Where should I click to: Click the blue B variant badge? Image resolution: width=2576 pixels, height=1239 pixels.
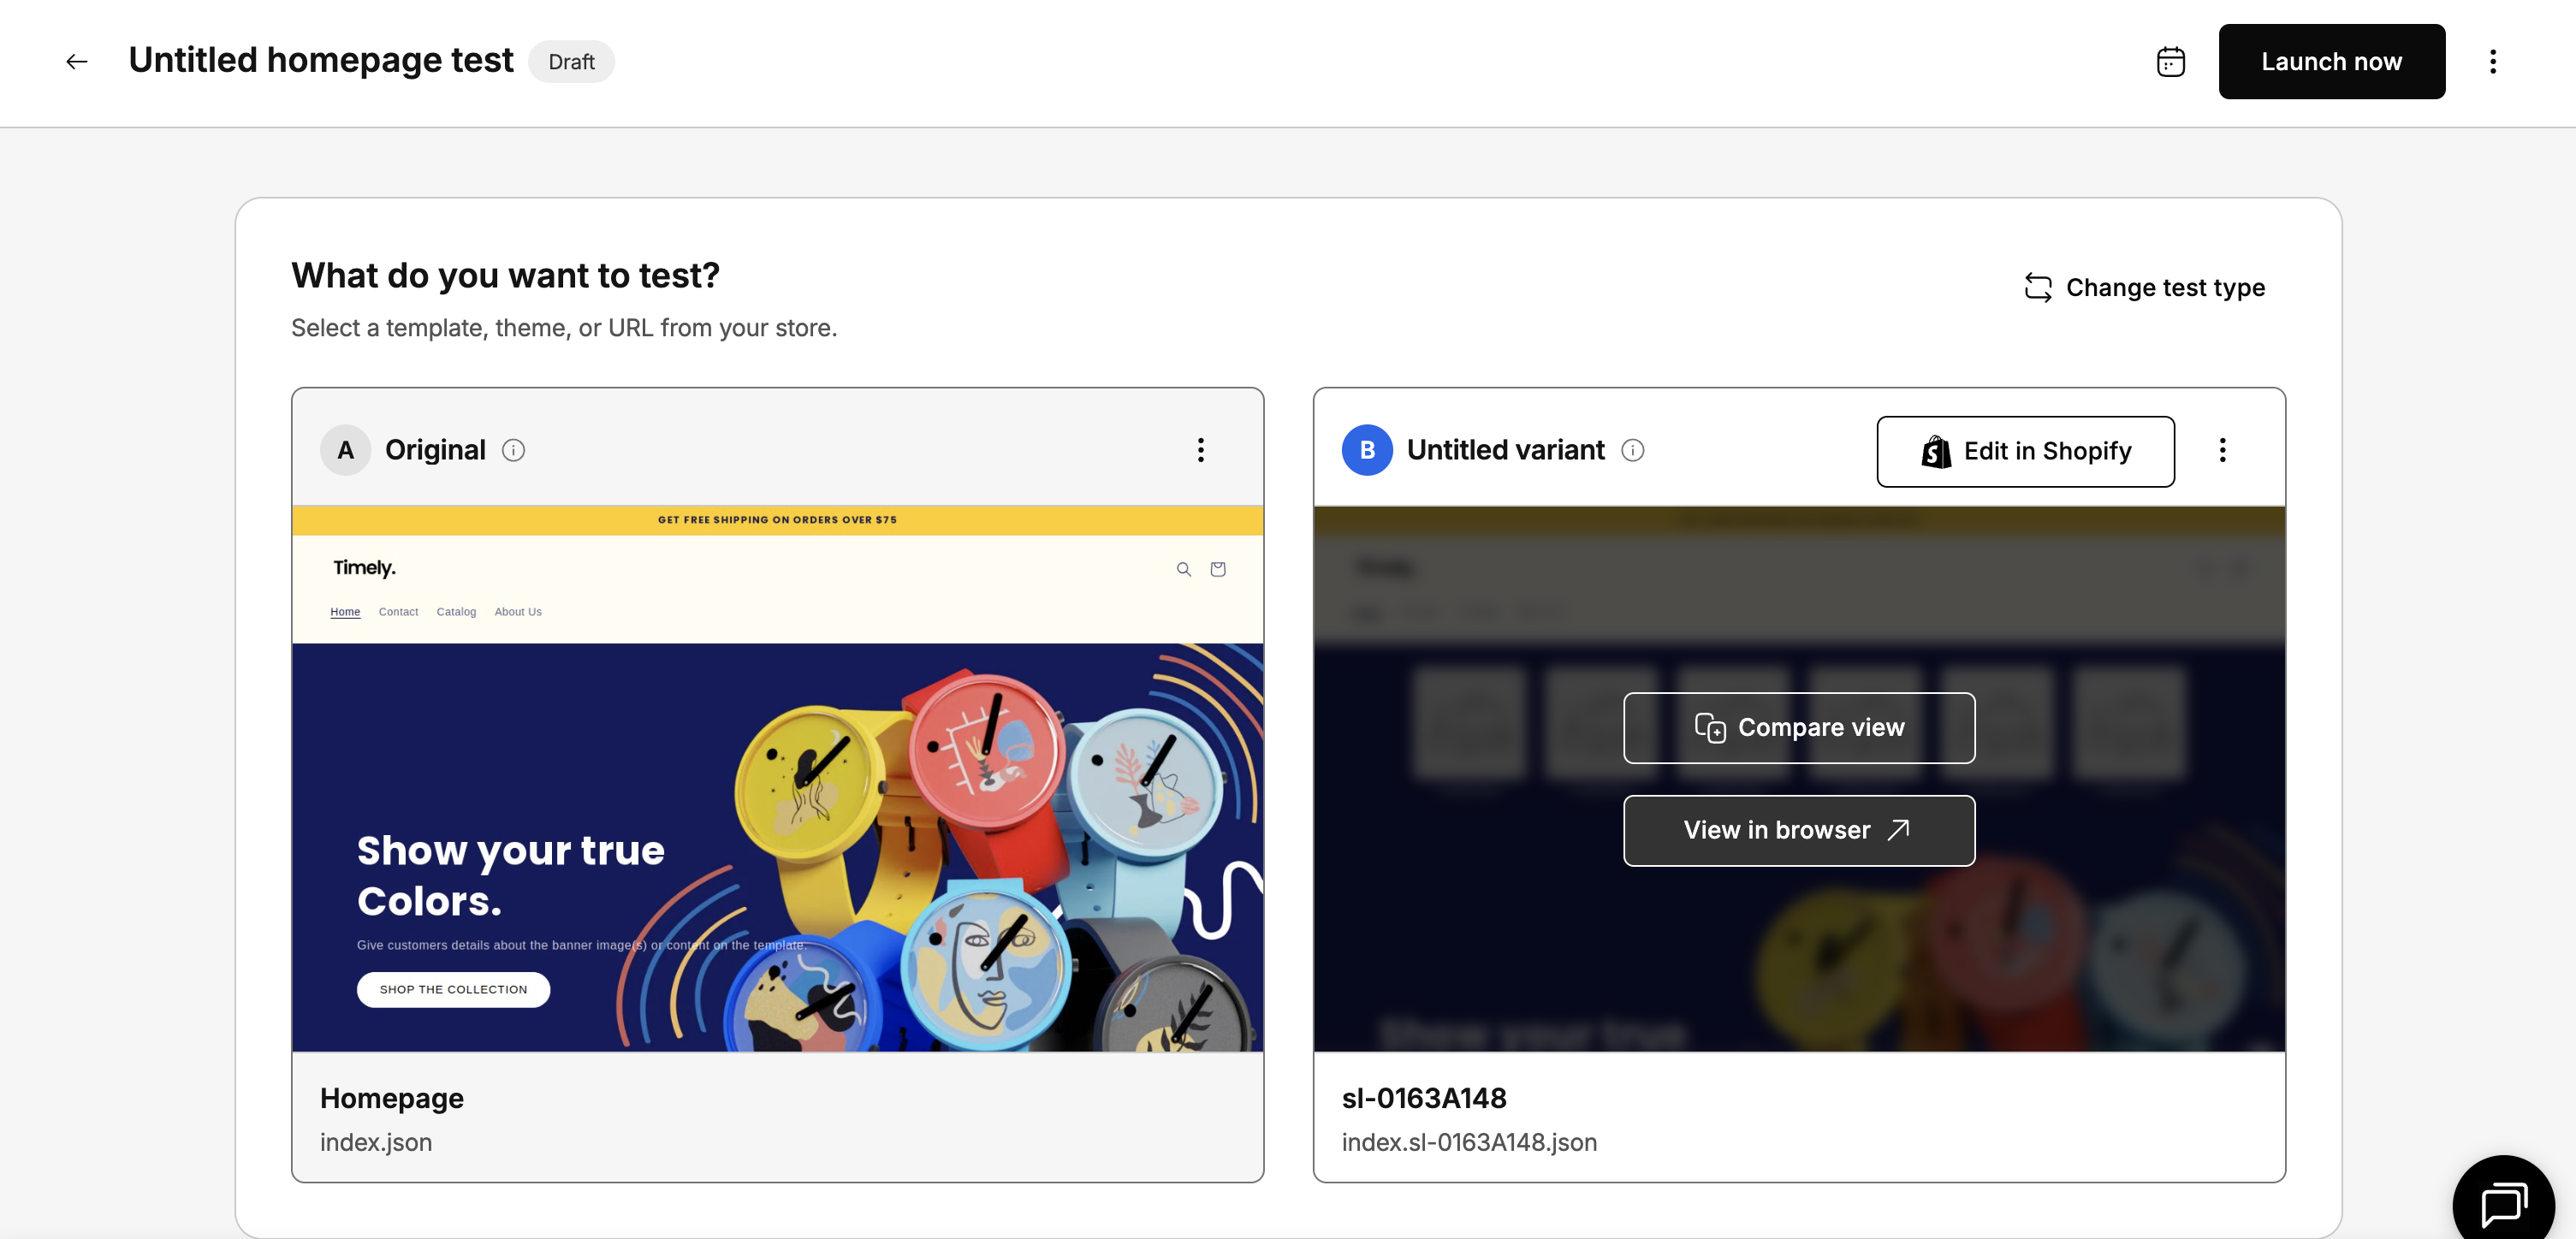pos(1366,451)
